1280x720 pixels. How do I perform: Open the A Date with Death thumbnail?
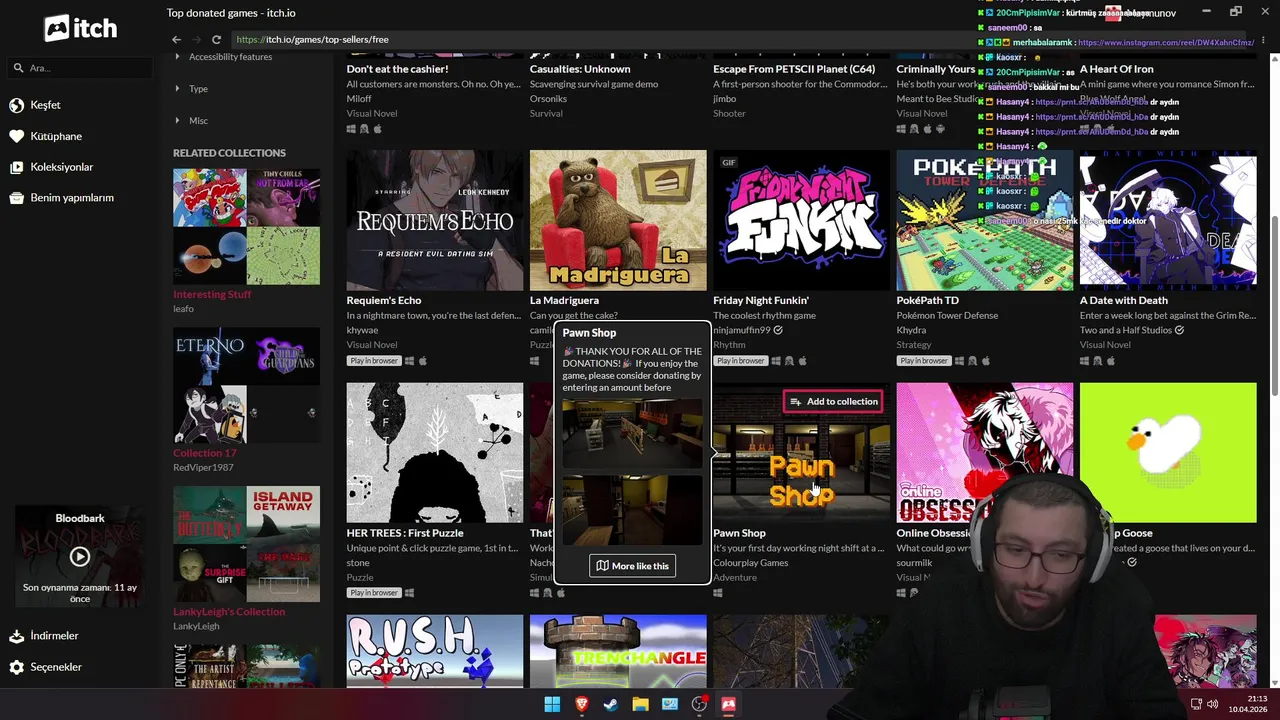tap(1168, 220)
